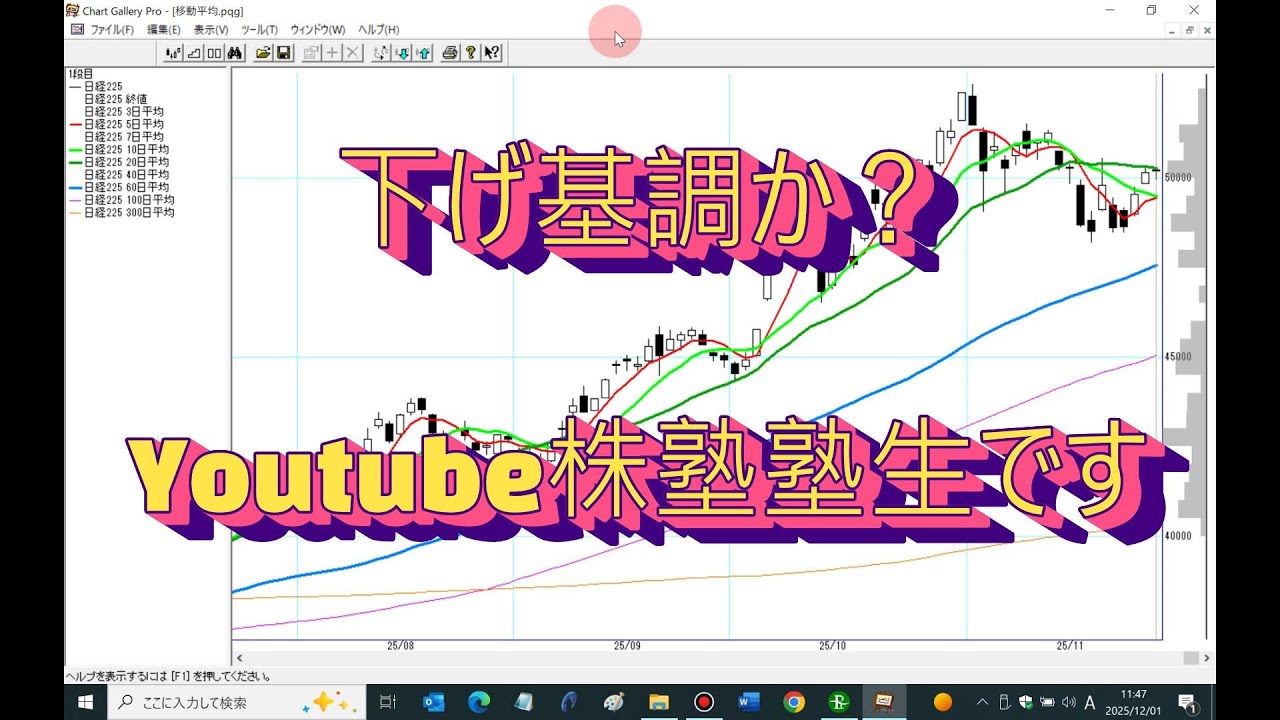This screenshot has width=1280, height=720.
Task: Click the line chart style toolbar icon
Action: [x=194, y=53]
